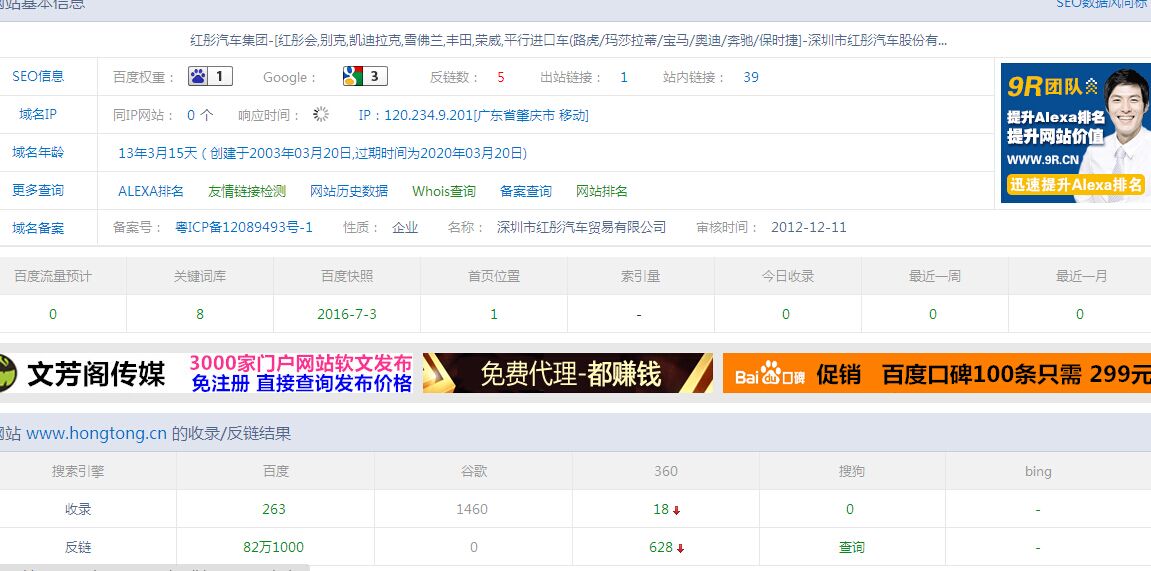Click the SEO信息 row label

pyautogui.click(x=38, y=76)
